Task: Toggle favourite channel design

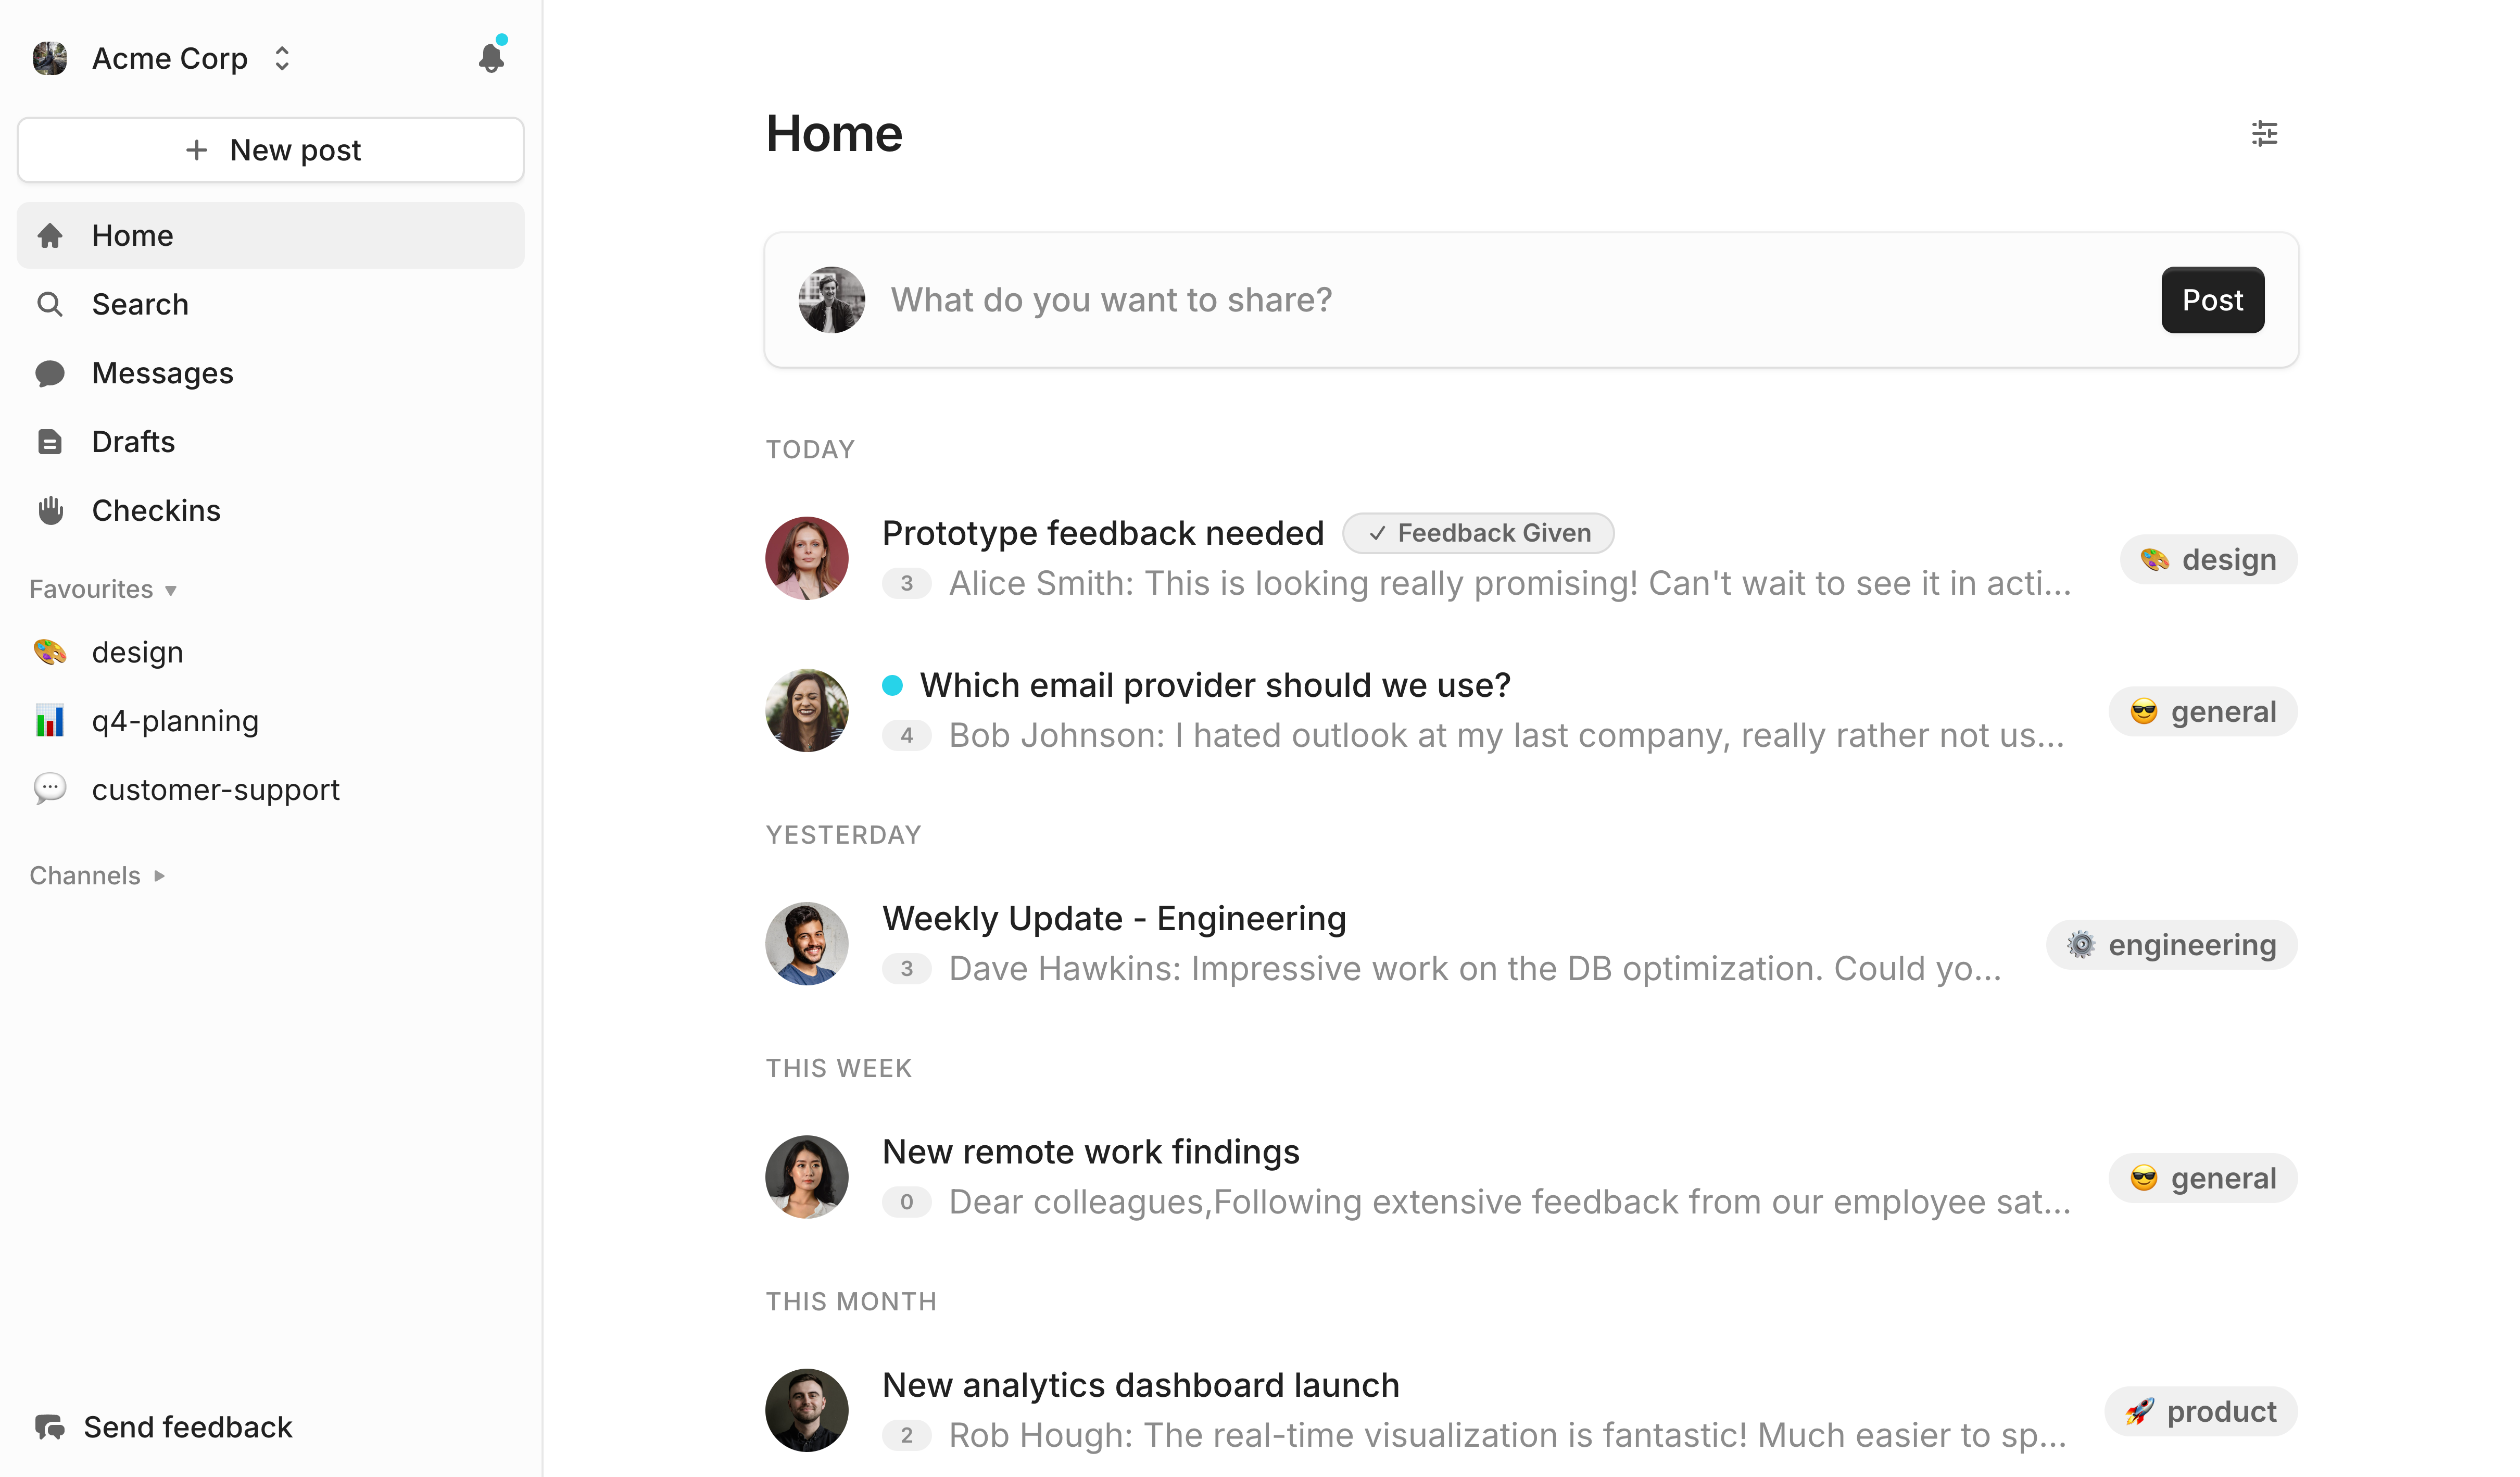Action: tap(137, 651)
